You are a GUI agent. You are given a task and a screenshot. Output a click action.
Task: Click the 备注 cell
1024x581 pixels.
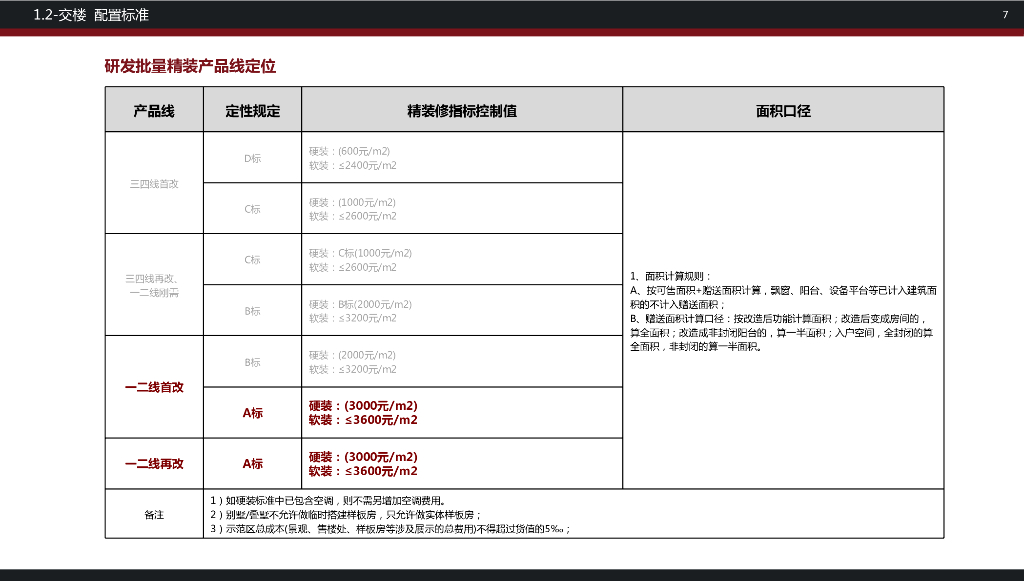coord(153,514)
